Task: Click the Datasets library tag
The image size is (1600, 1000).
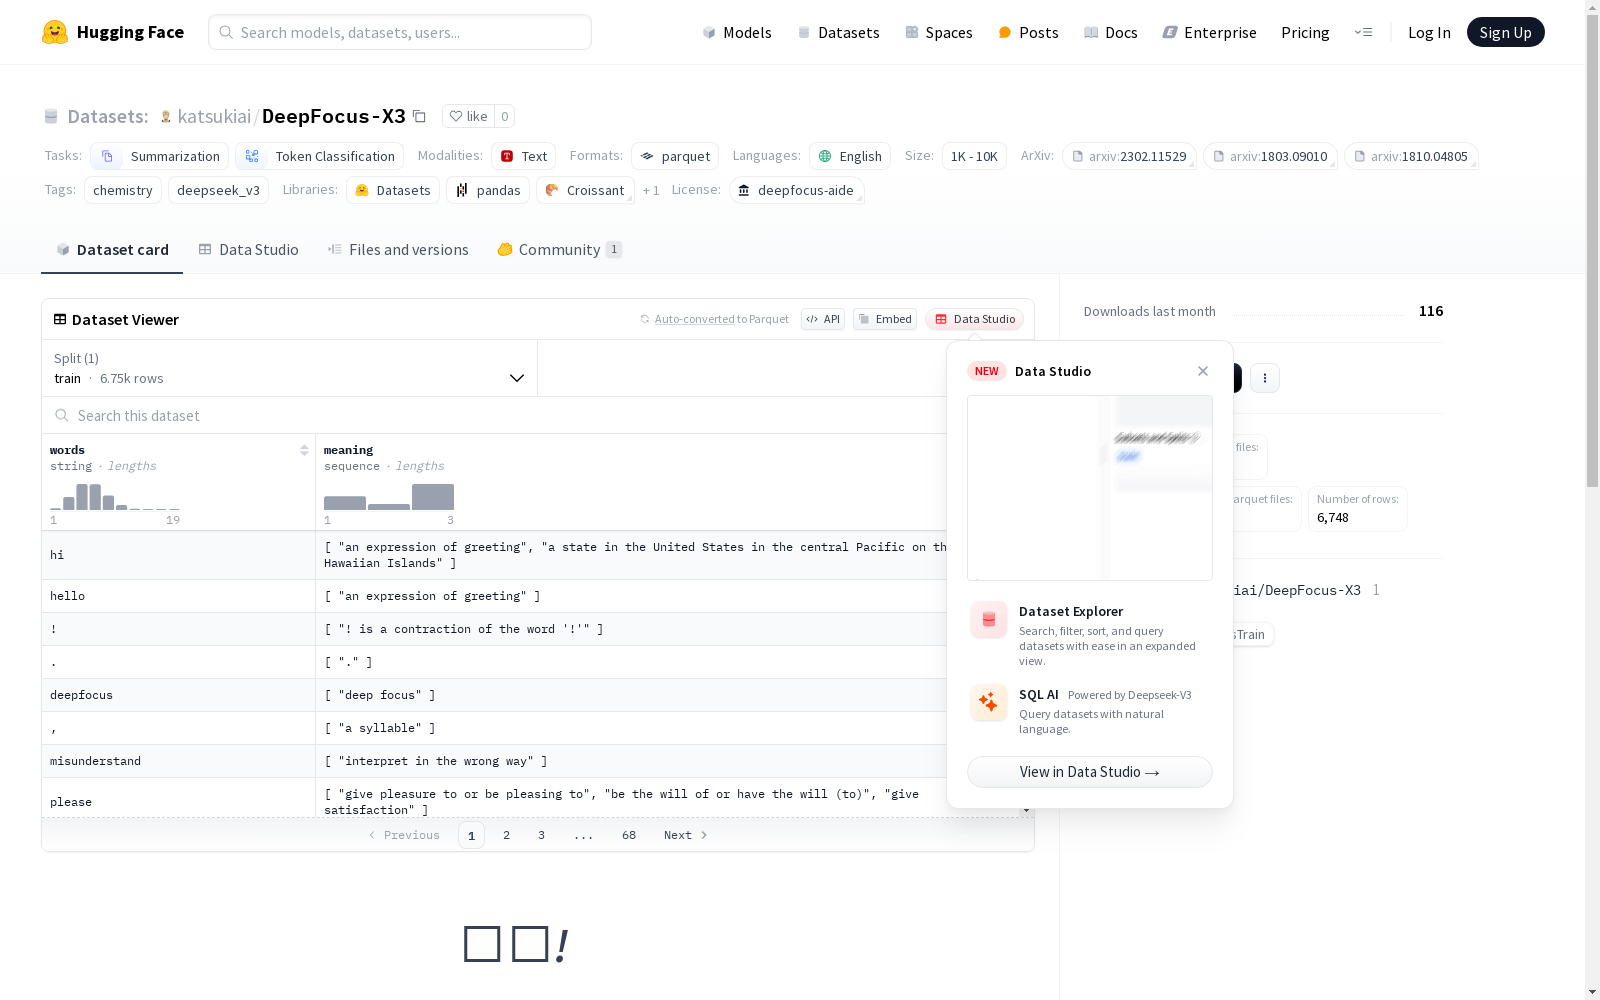Action: tap(393, 190)
